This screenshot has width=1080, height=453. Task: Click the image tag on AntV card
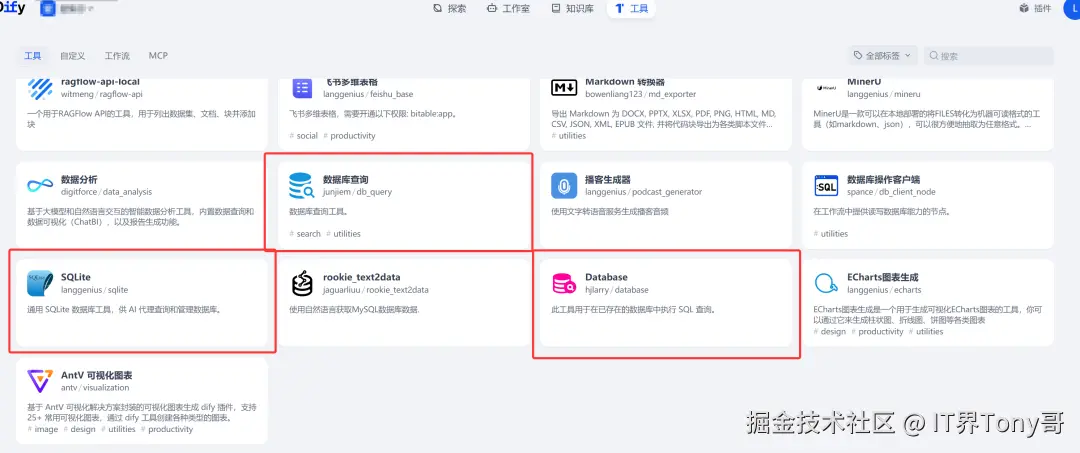click(x=43, y=430)
